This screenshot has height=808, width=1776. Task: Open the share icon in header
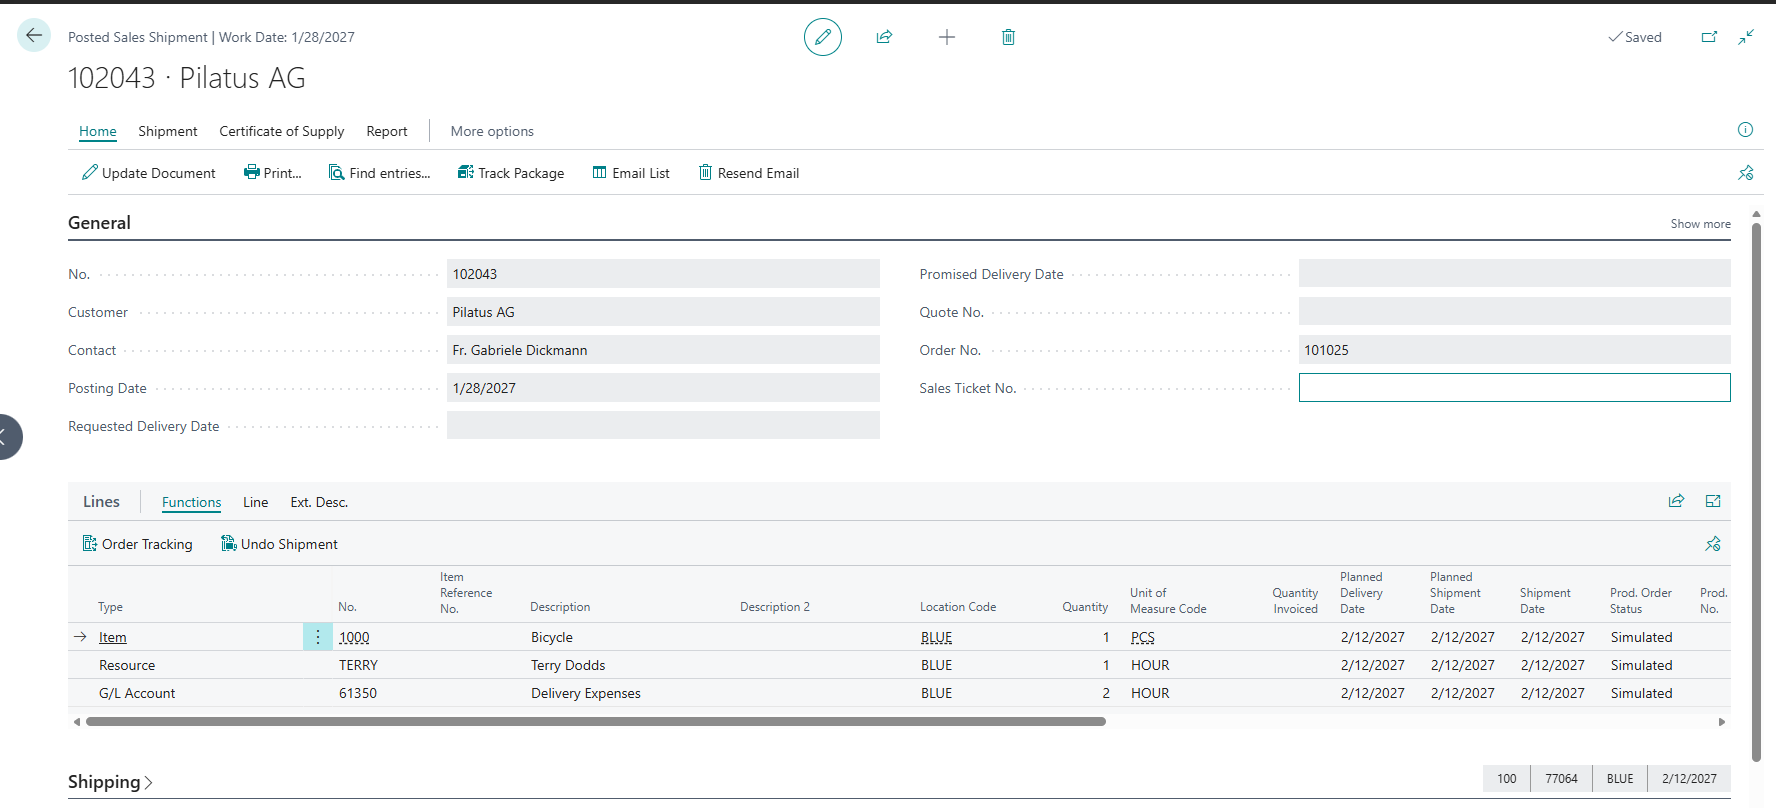click(884, 37)
